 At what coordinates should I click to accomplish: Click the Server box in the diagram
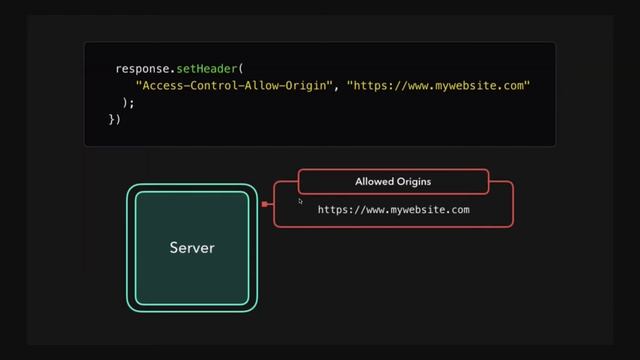pyautogui.click(x=192, y=248)
